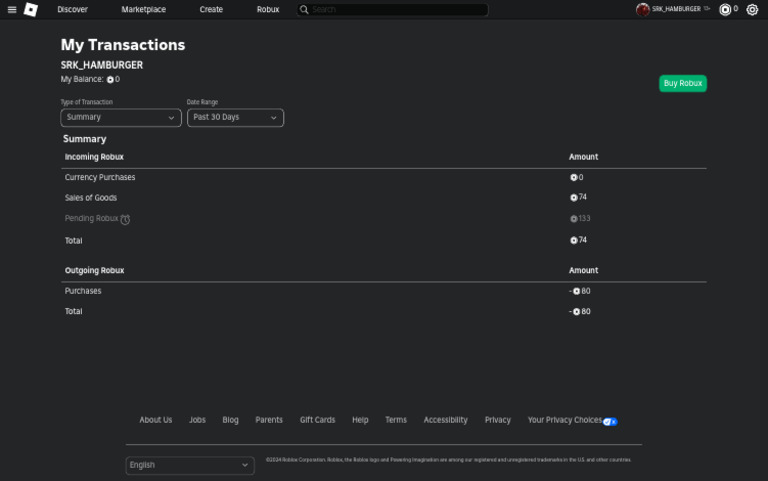768x481 pixels.
Task: Click the Incoming Robux heading
Action: [94, 157]
